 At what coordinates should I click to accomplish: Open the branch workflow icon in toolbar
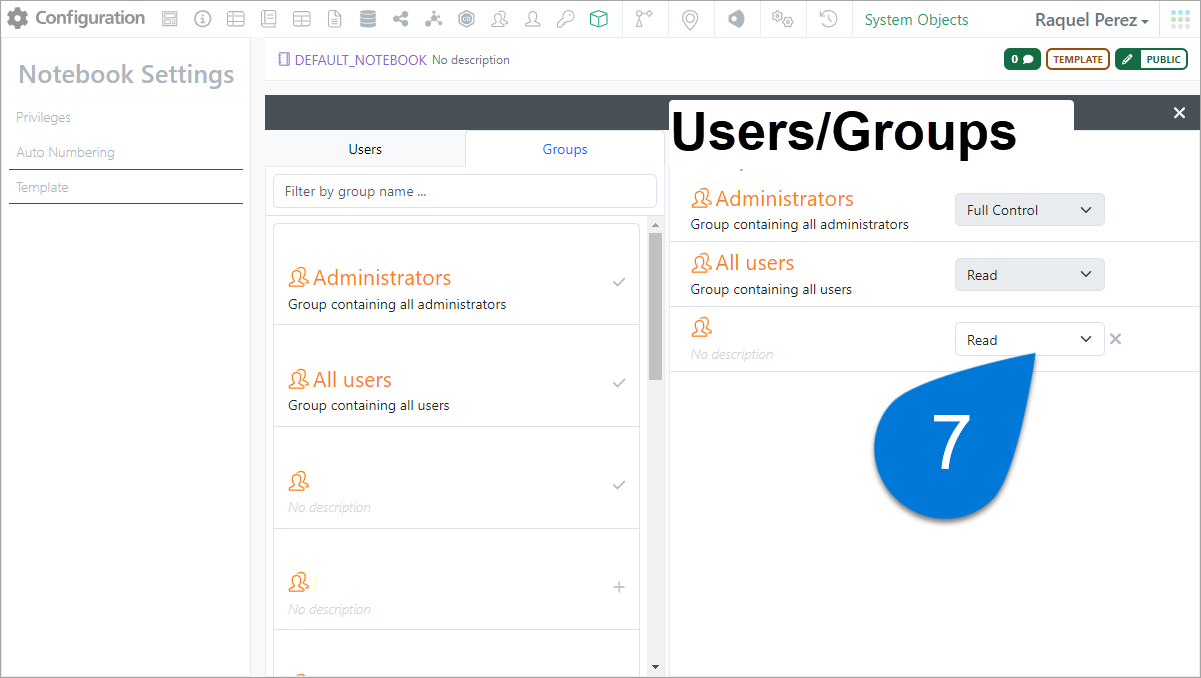click(644, 19)
